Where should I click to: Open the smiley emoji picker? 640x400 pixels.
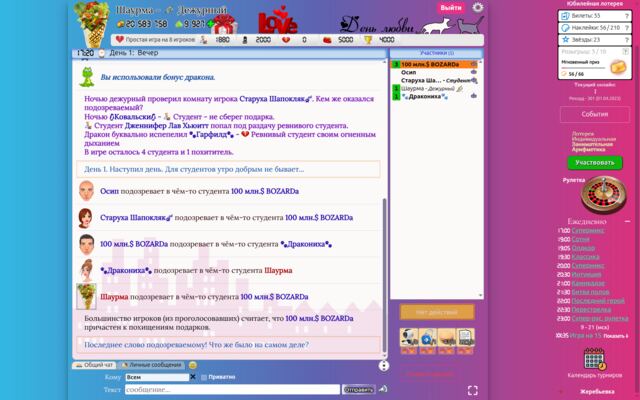(193, 365)
